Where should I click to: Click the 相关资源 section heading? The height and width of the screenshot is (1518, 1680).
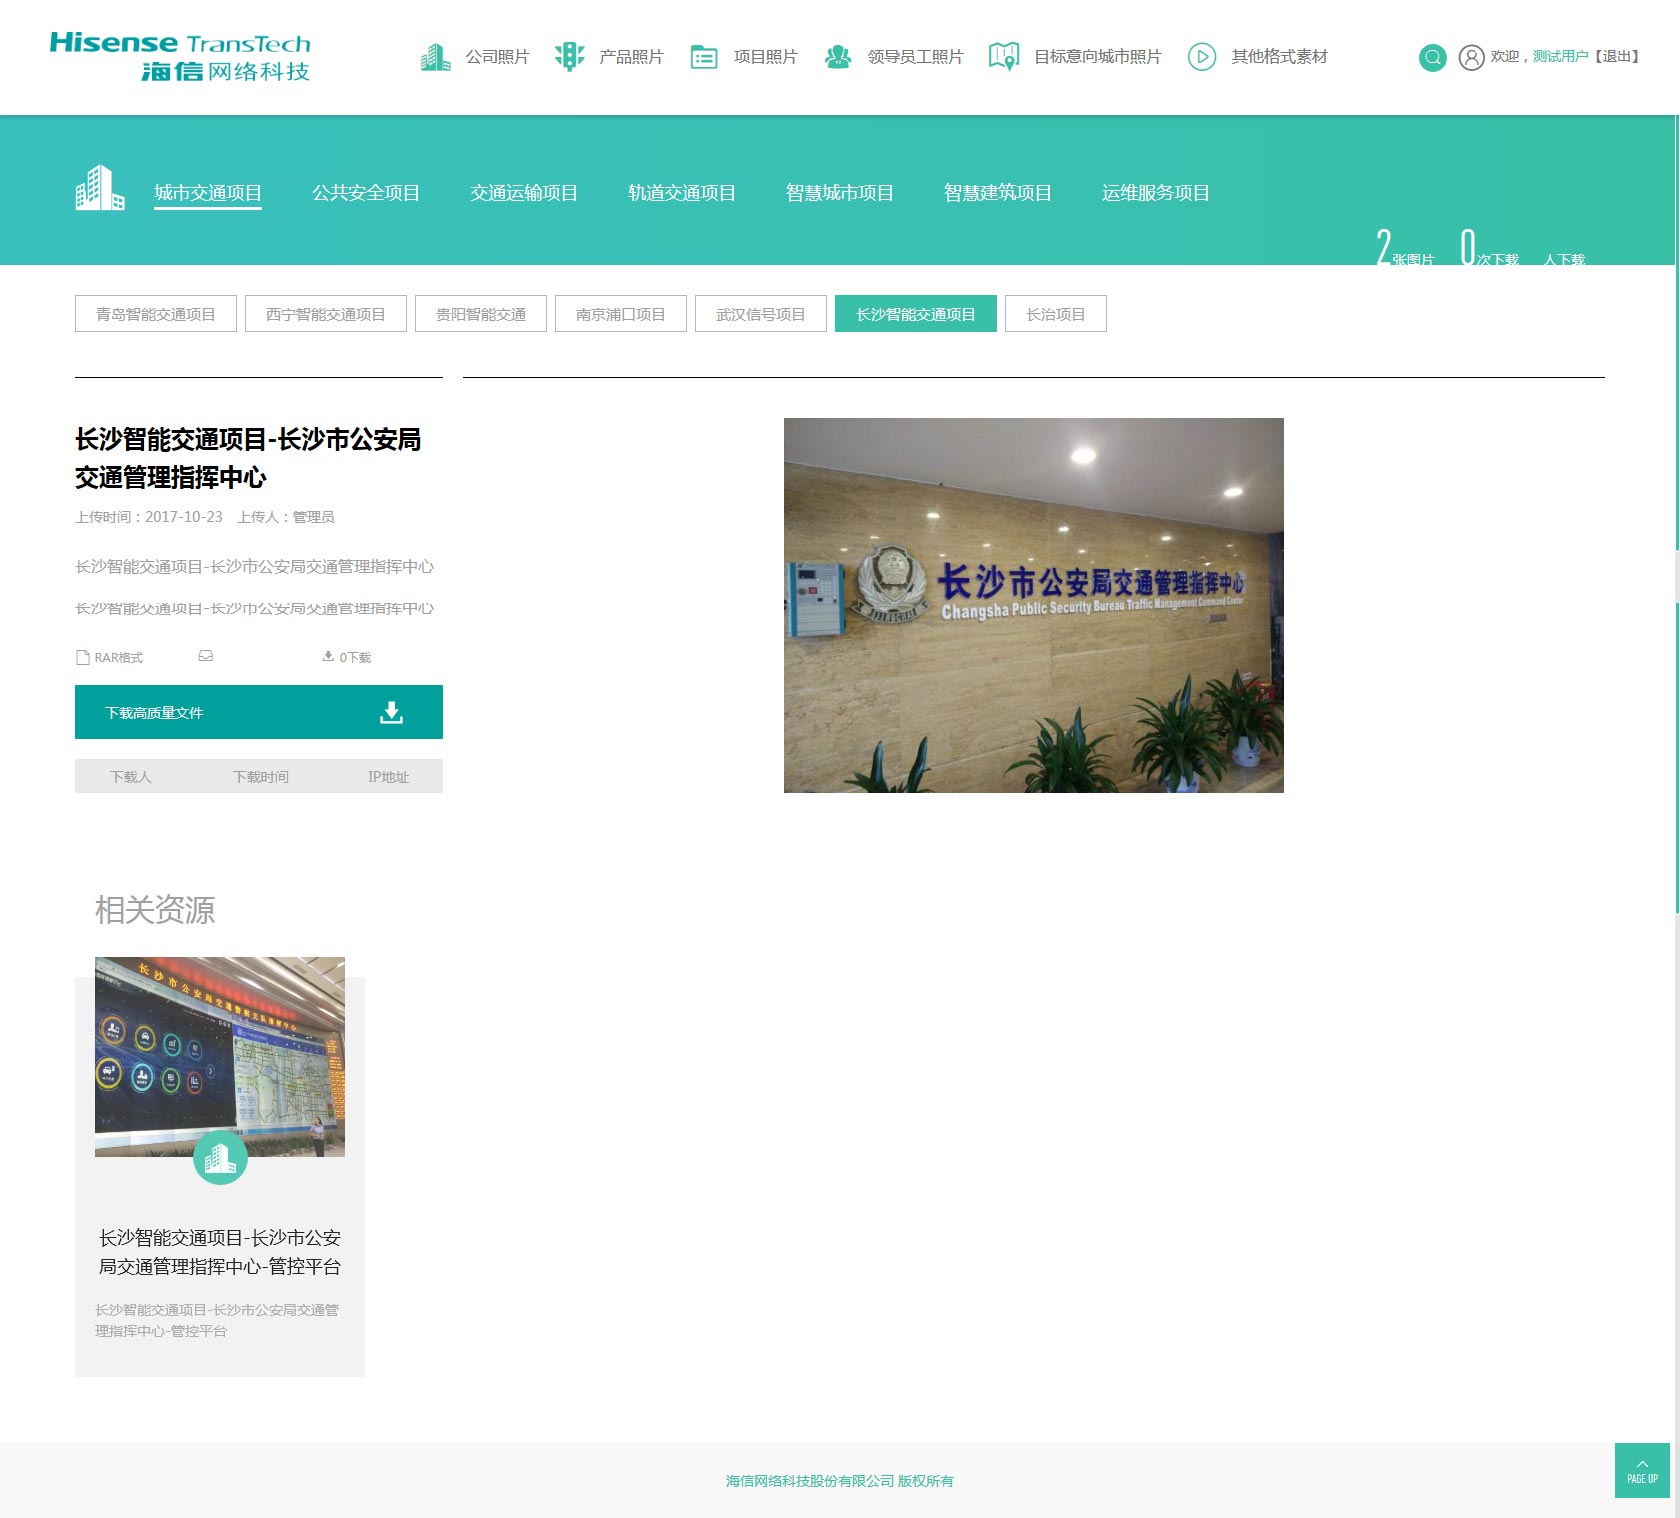tap(155, 910)
